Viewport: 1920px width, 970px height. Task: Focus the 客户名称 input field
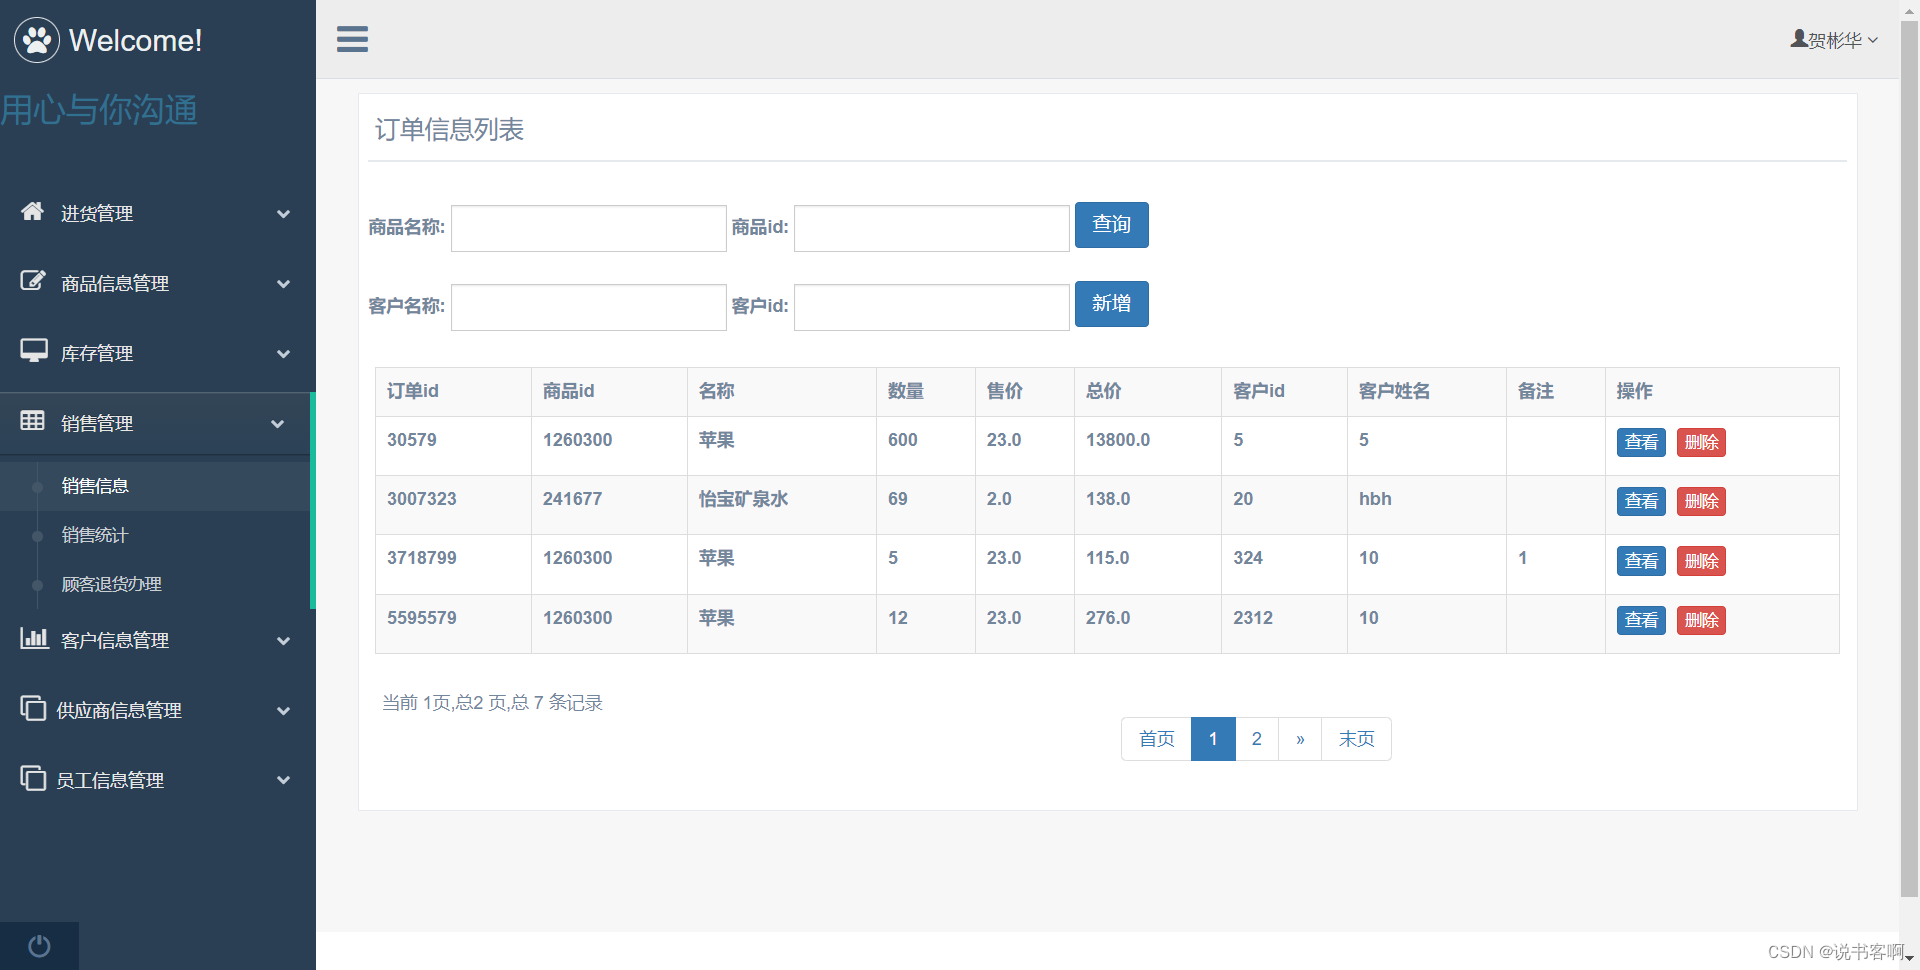click(588, 307)
